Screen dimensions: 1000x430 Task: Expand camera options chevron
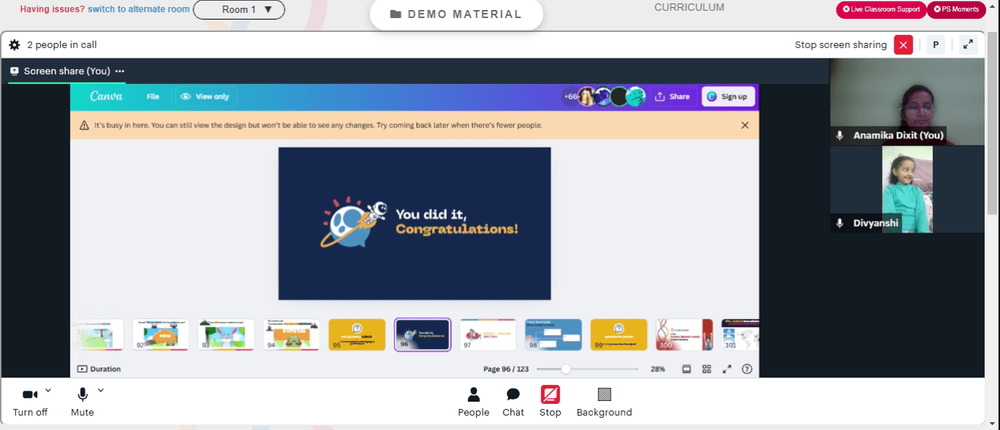pos(48,390)
